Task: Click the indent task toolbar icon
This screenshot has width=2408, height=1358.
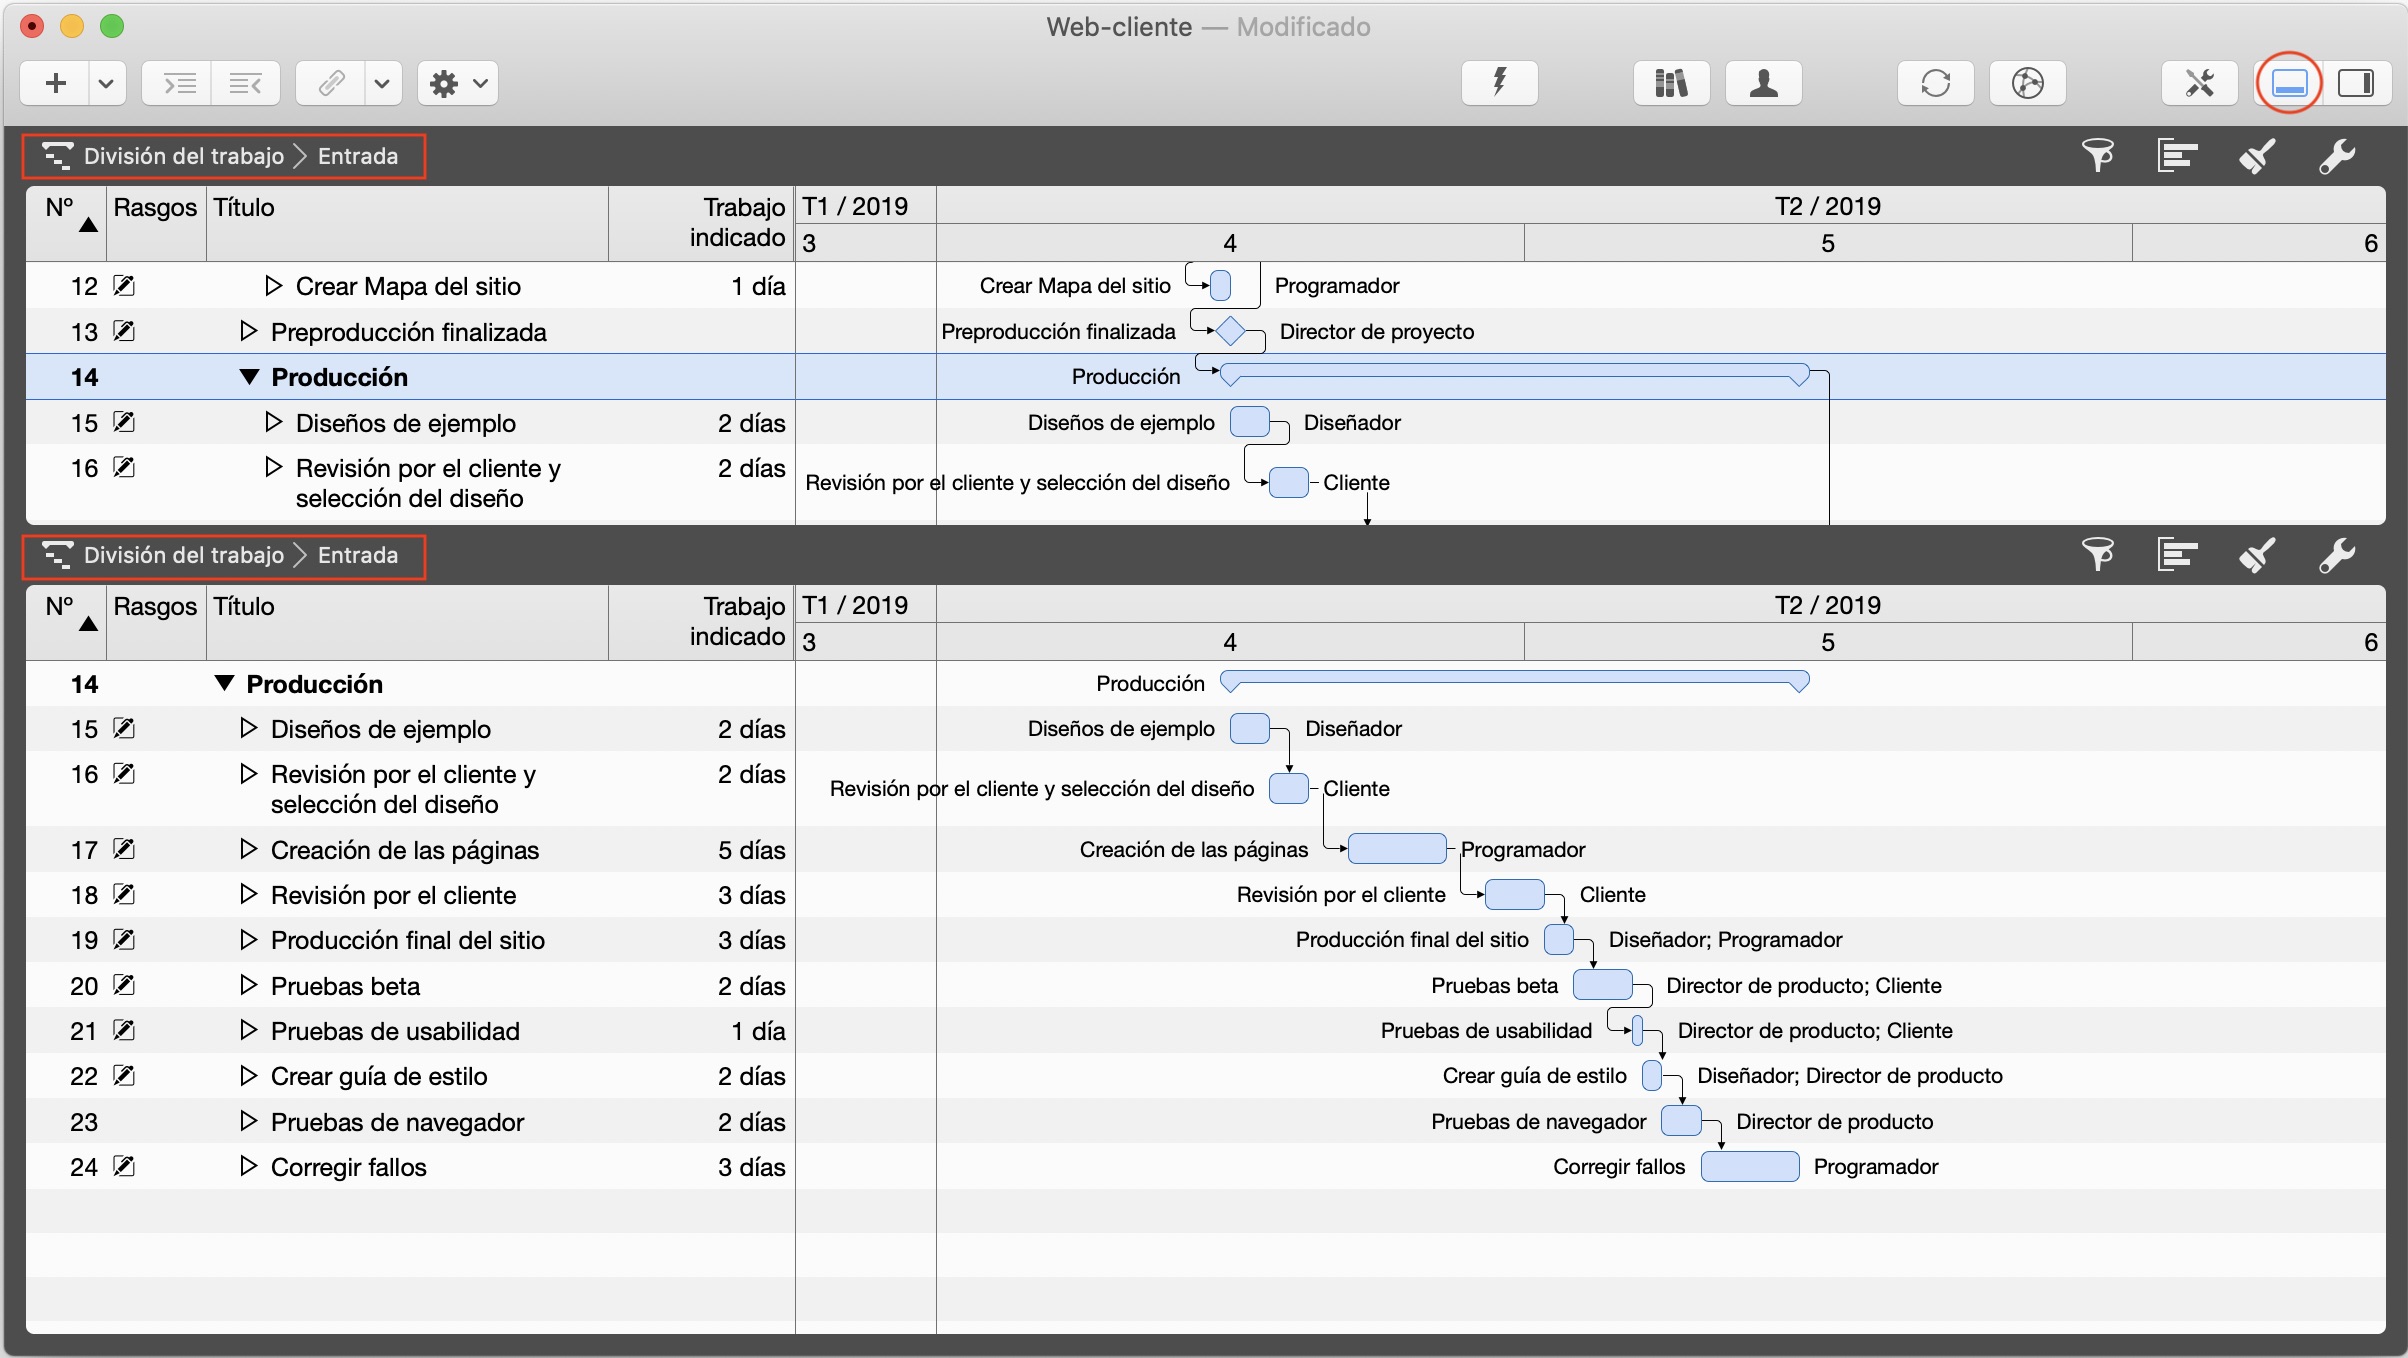Action: [179, 84]
